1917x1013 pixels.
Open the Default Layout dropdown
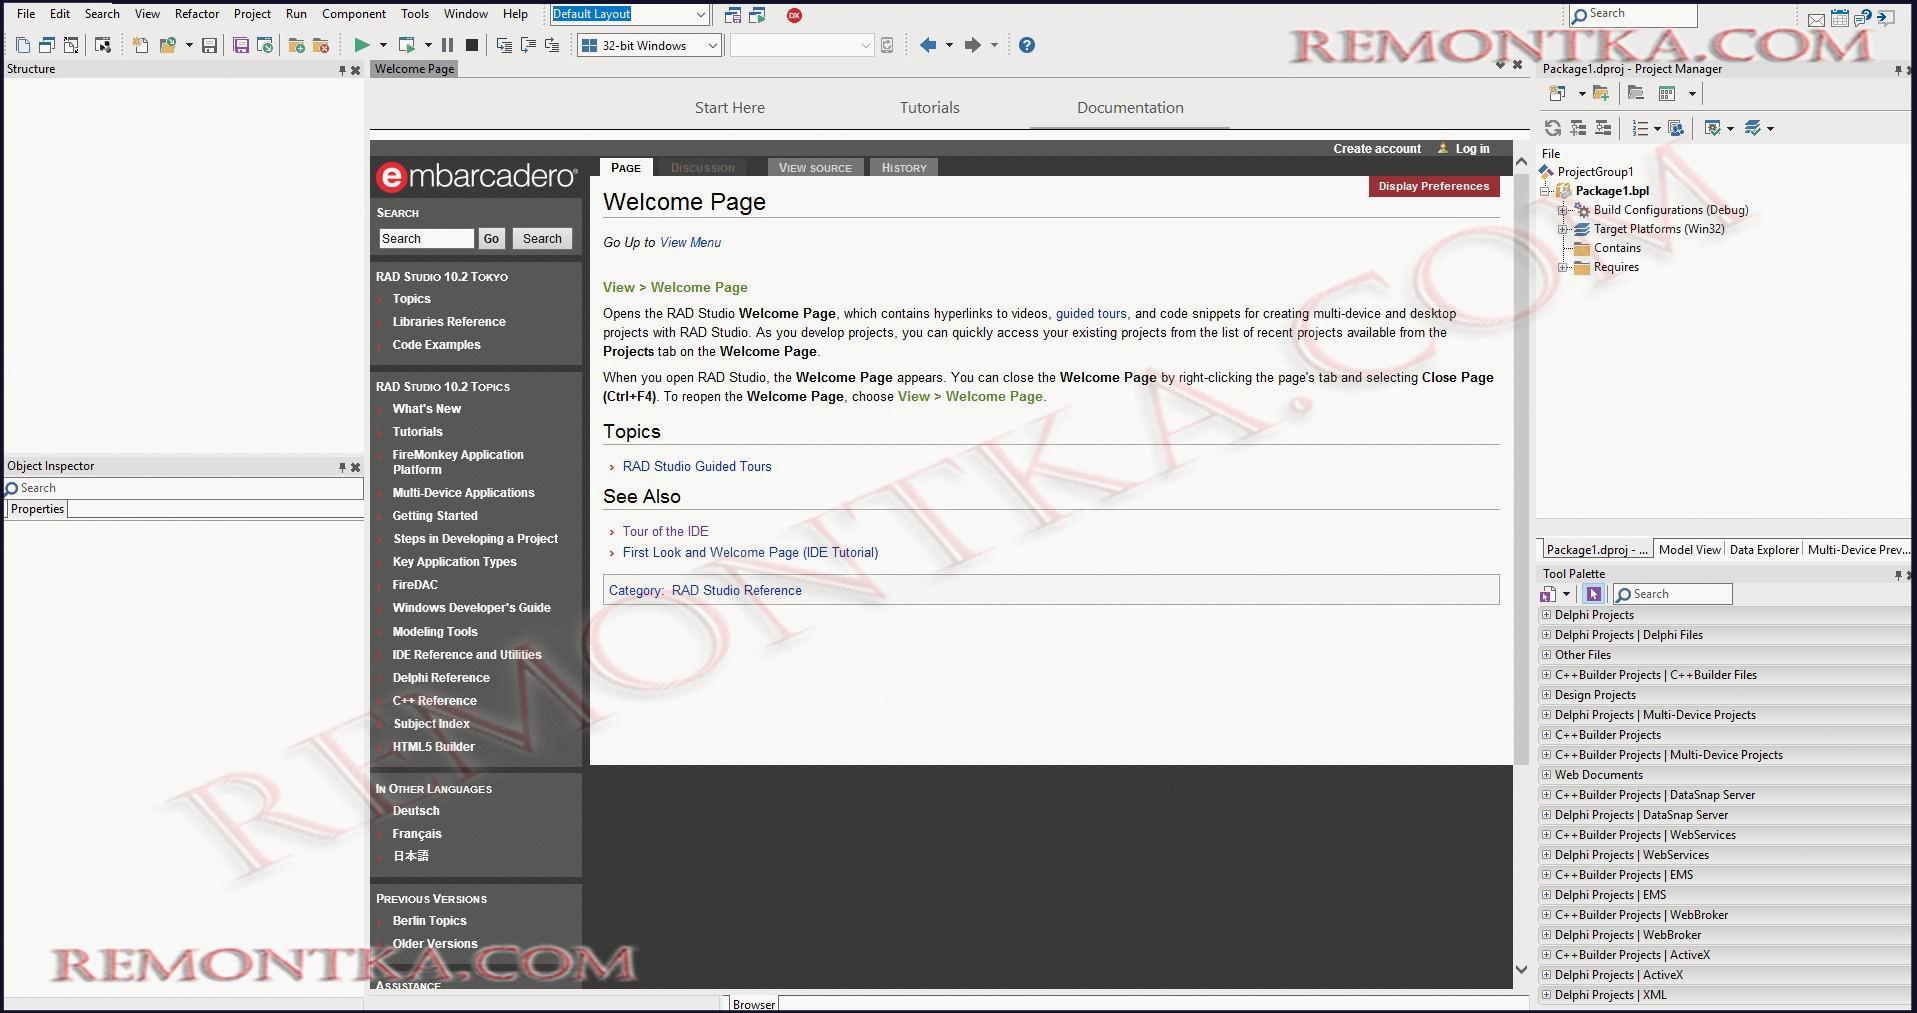(x=700, y=14)
